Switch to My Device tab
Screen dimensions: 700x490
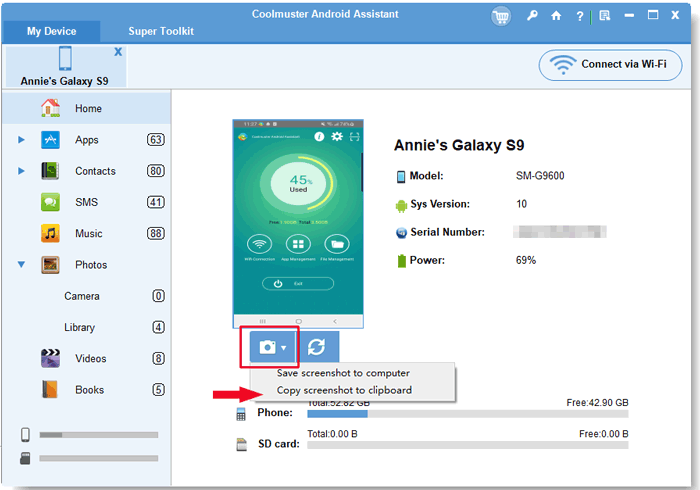51,31
